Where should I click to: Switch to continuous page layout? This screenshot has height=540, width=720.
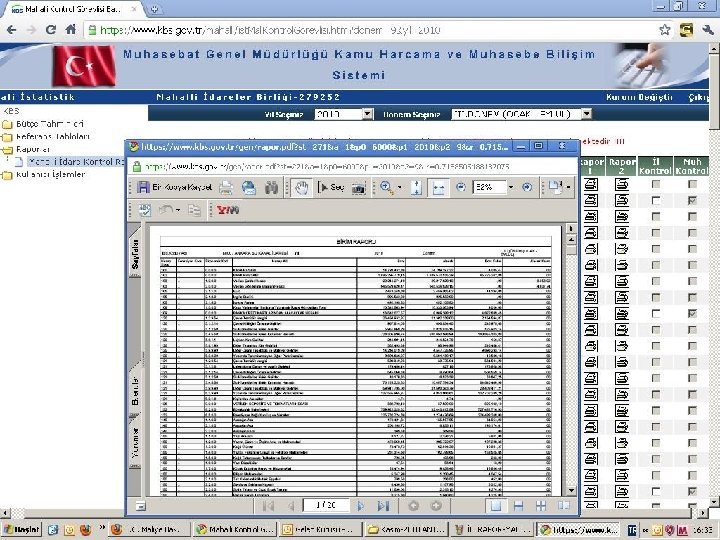click(x=518, y=506)
